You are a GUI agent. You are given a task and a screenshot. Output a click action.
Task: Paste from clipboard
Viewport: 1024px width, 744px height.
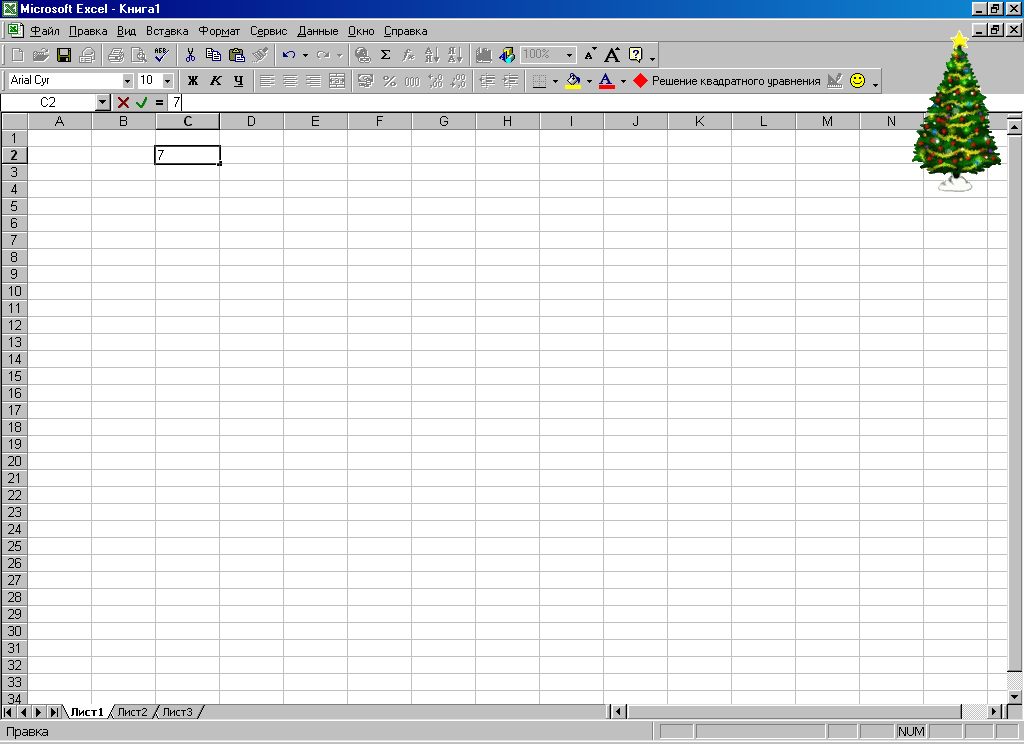[236, 55]
